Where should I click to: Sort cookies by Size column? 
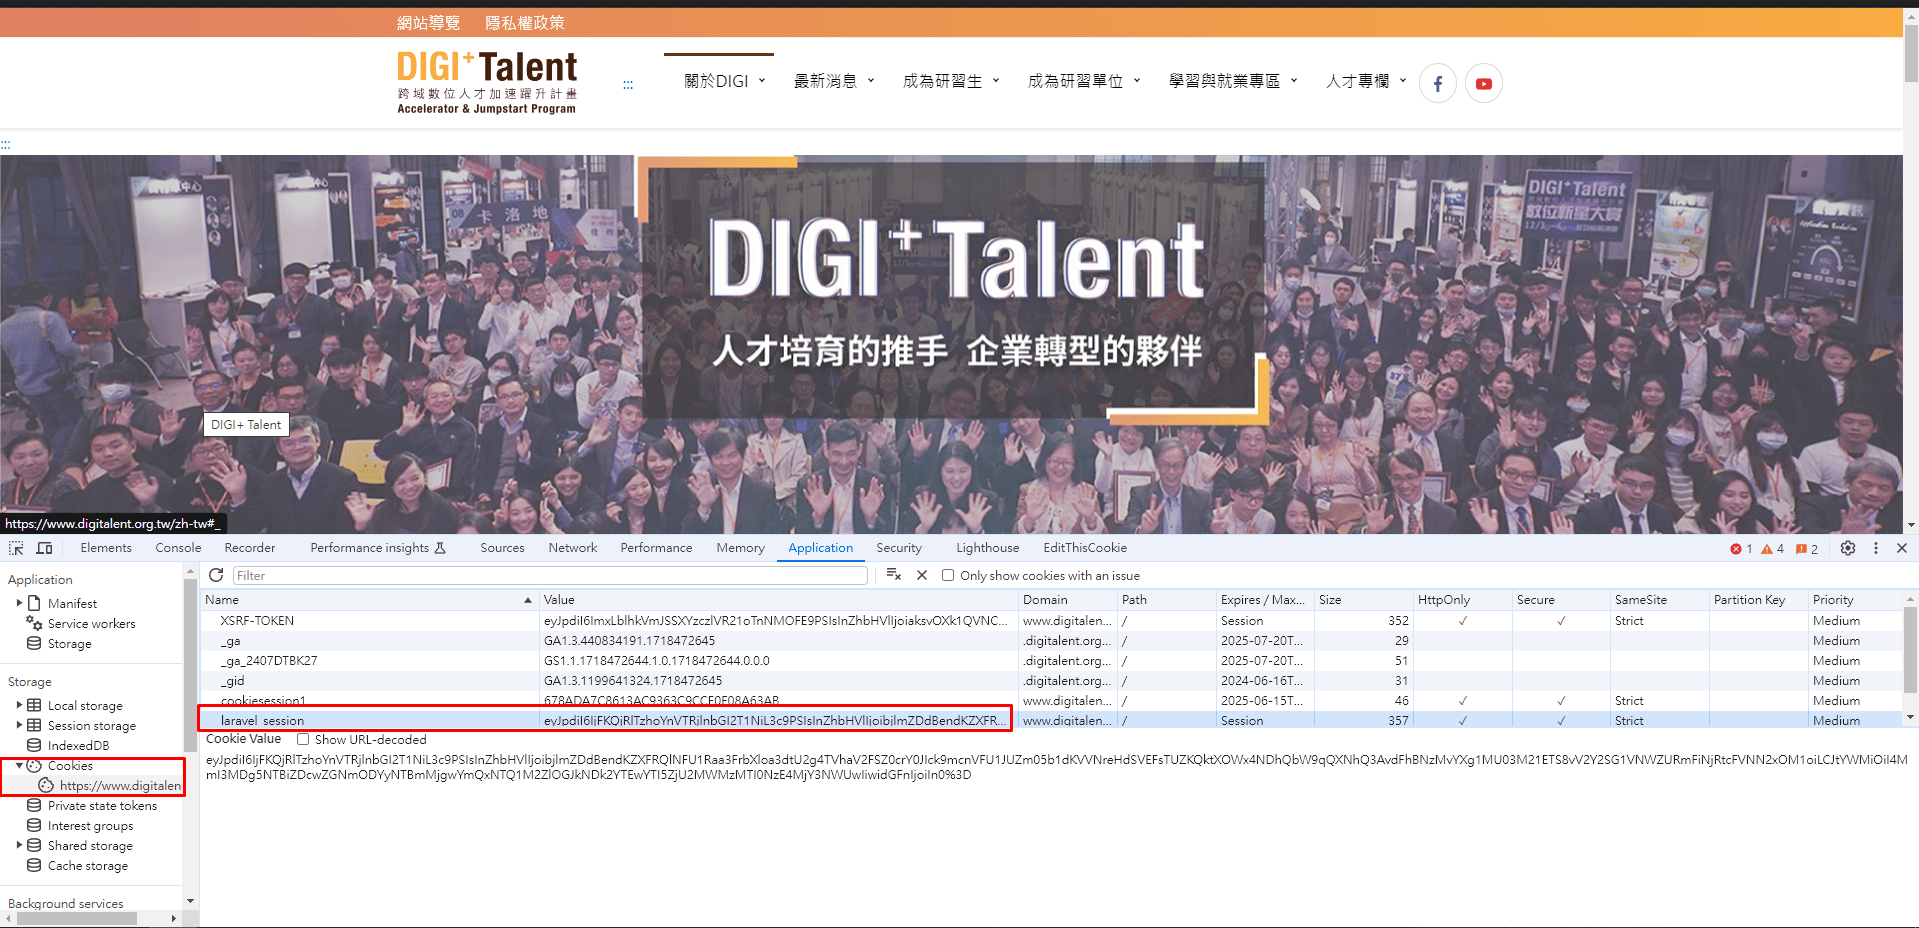click(1363, 600)
